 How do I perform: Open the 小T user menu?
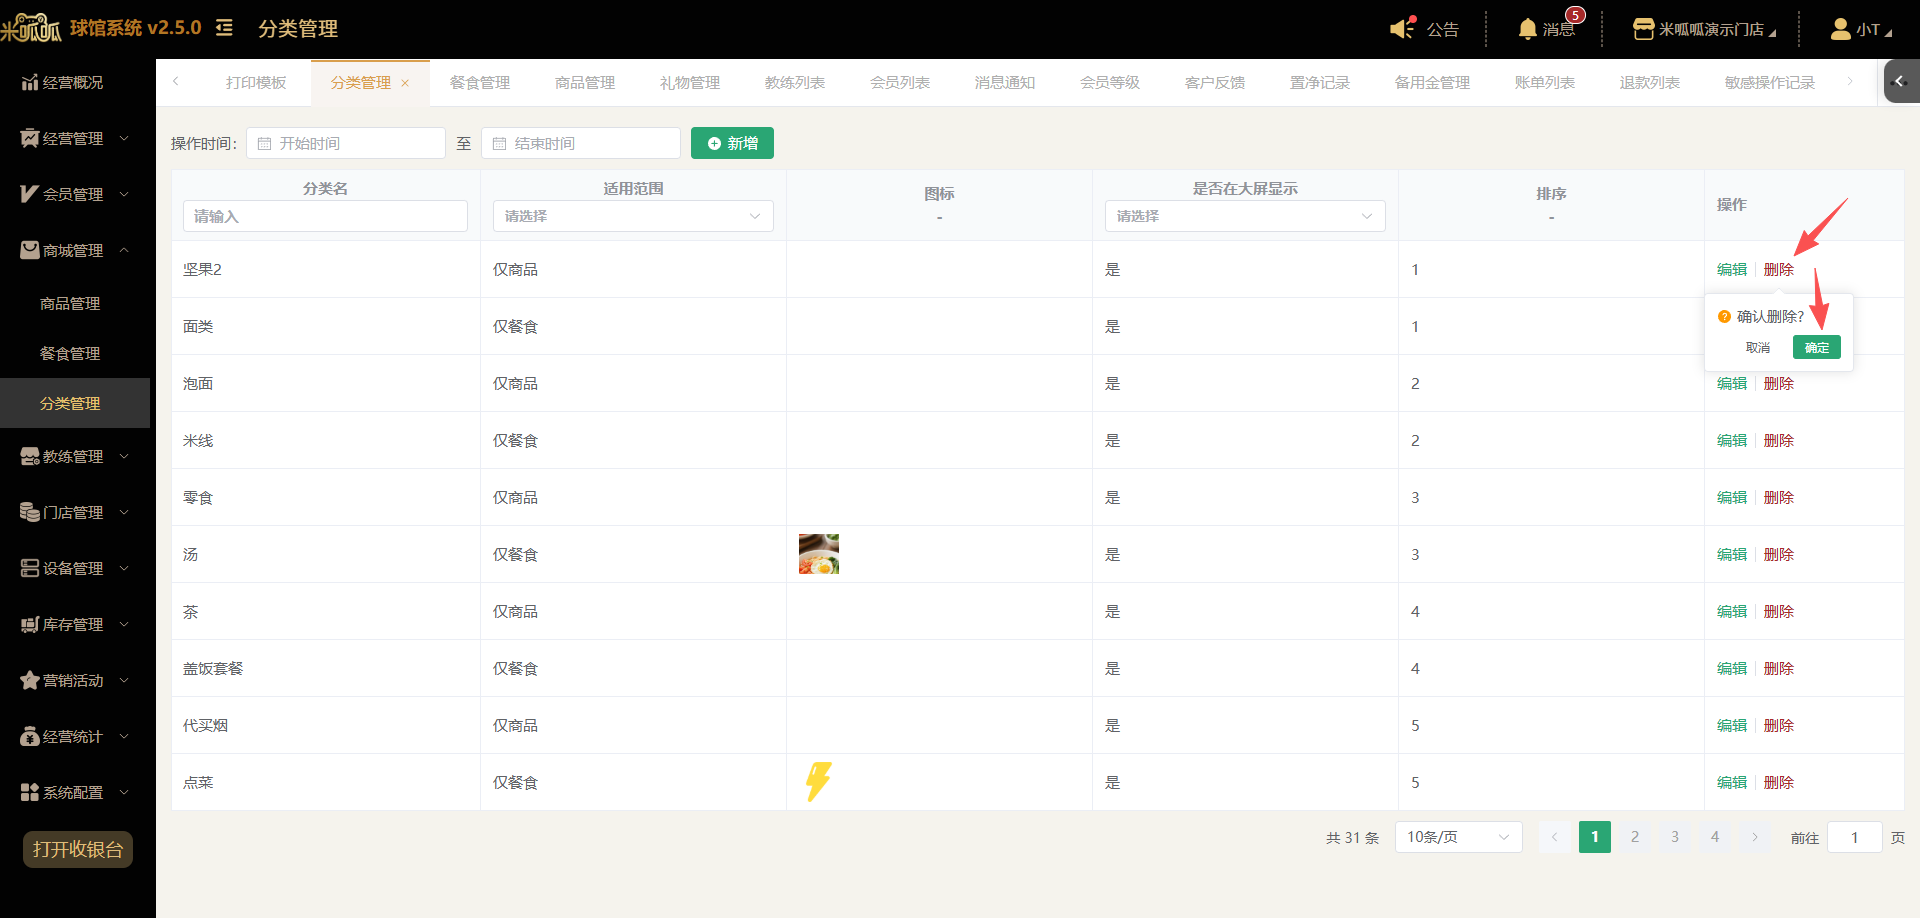click(1861, 29)
